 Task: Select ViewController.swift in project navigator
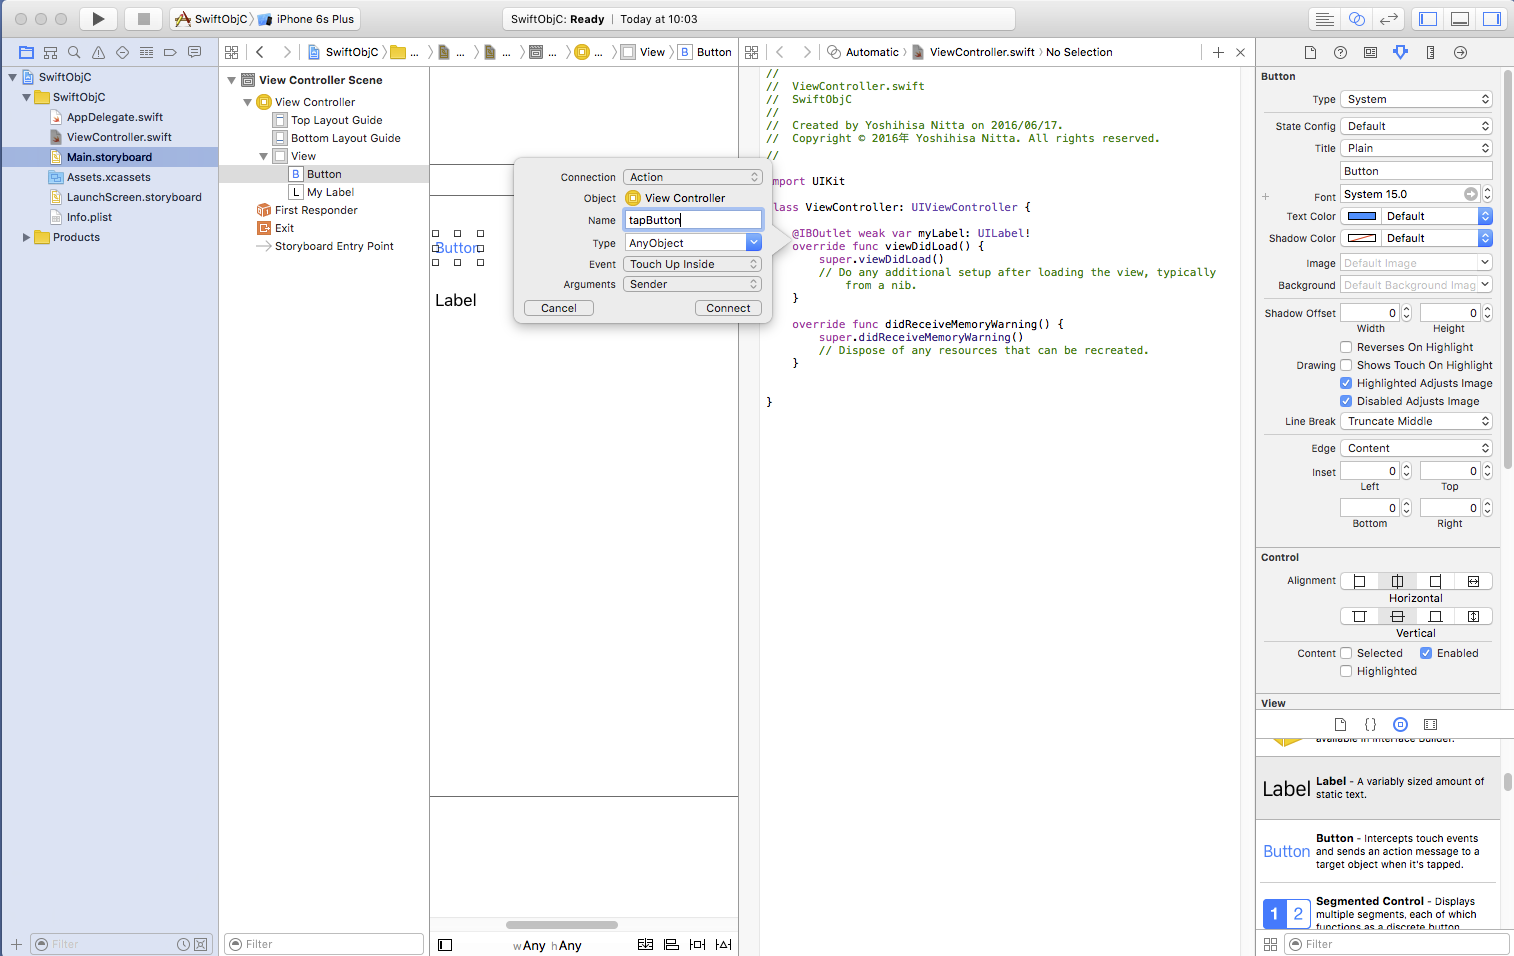[x=119, y=137]
